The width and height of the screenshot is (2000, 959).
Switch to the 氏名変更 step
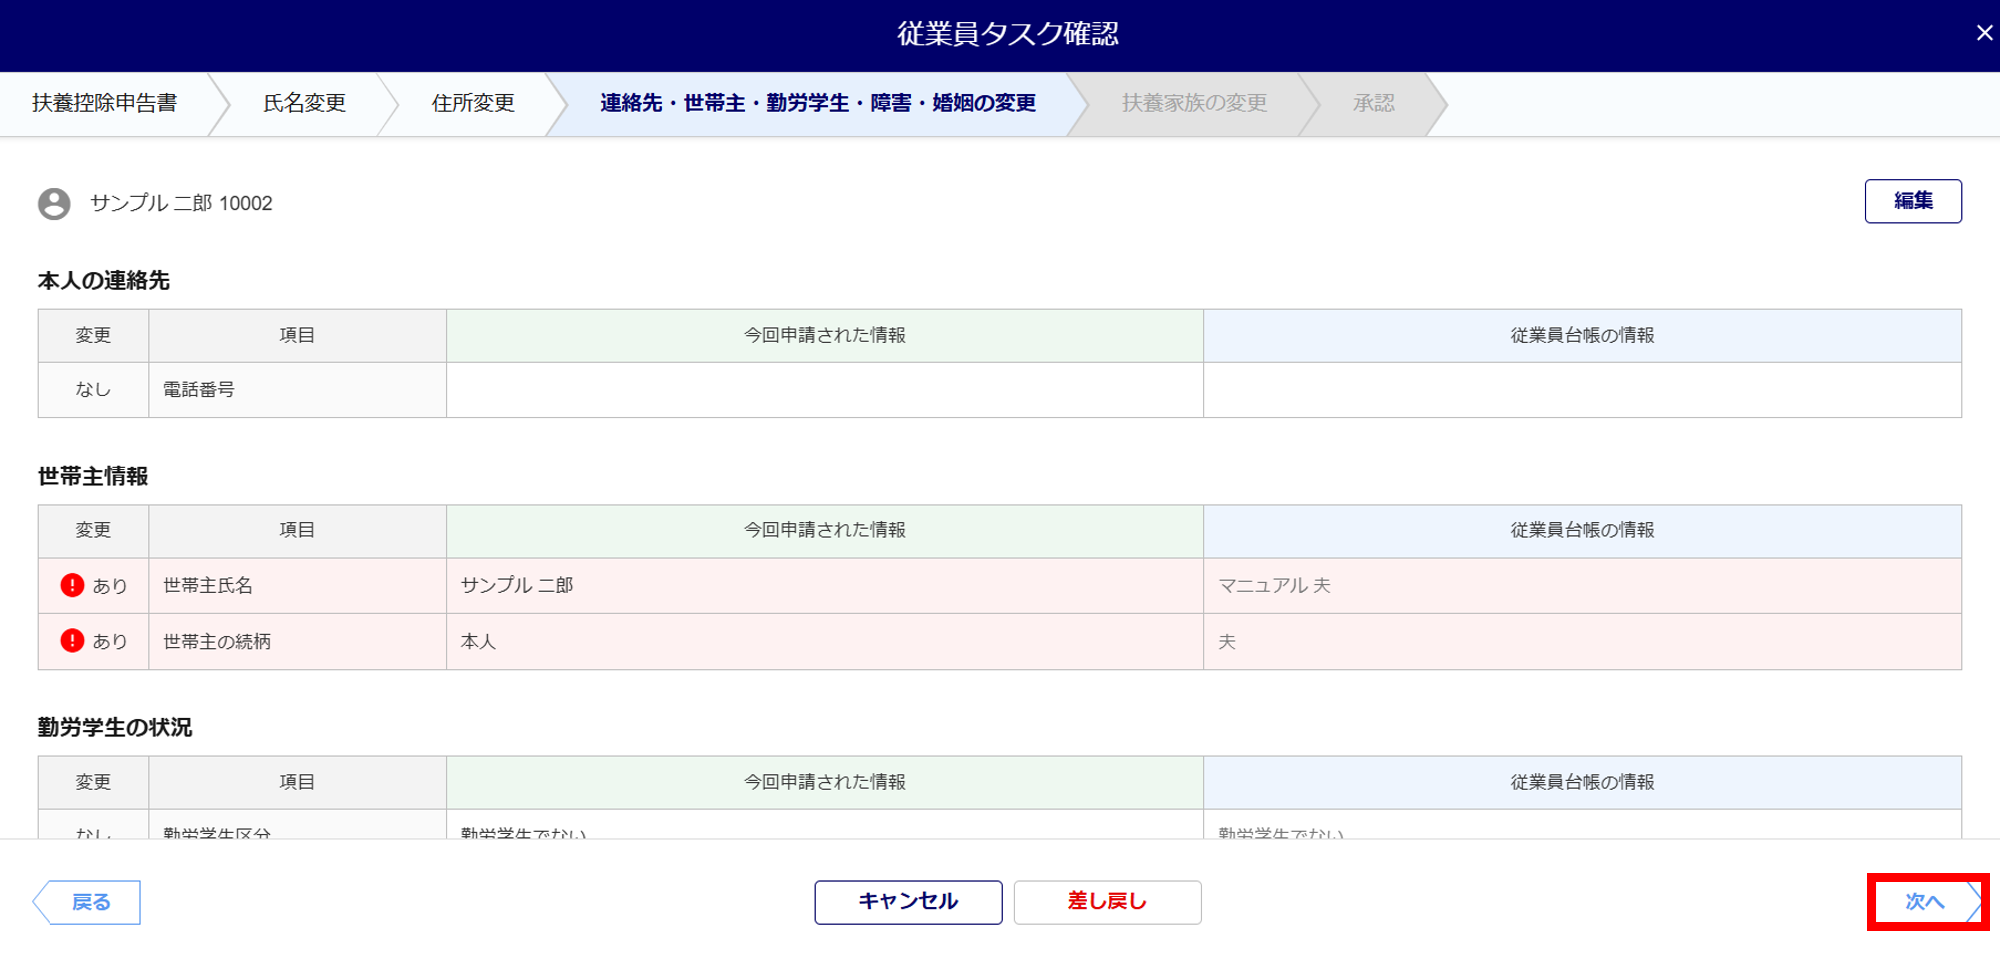pos(304,103)
